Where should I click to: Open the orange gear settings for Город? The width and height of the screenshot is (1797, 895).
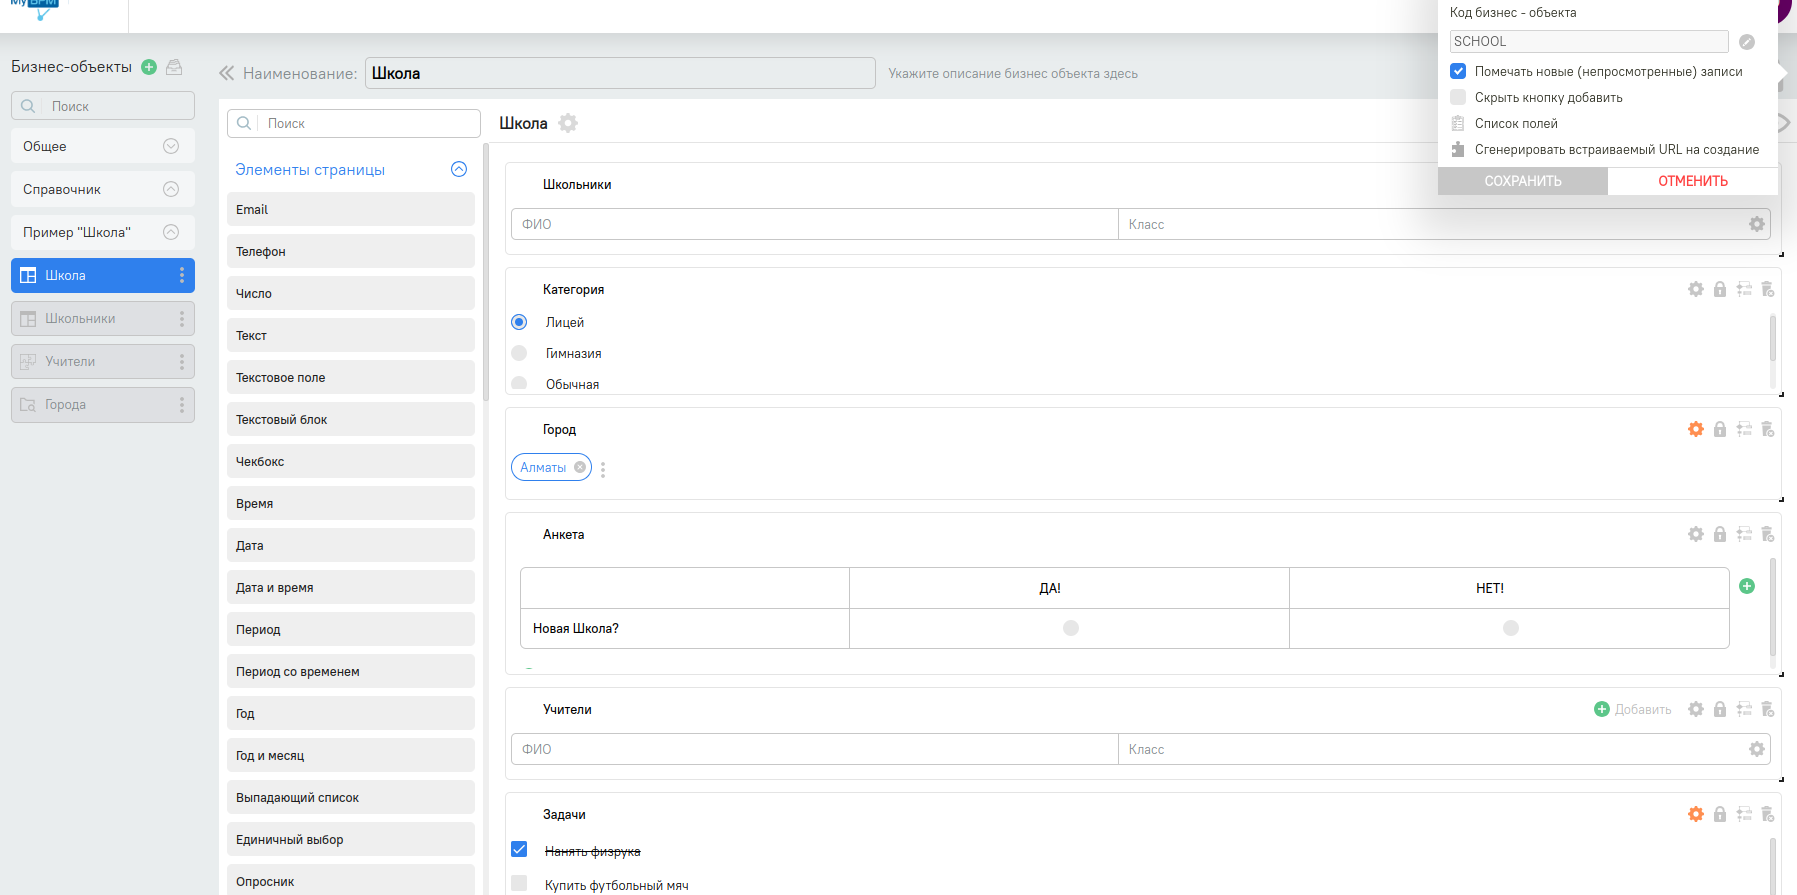pyautogui.click(x=1696, y=429)
